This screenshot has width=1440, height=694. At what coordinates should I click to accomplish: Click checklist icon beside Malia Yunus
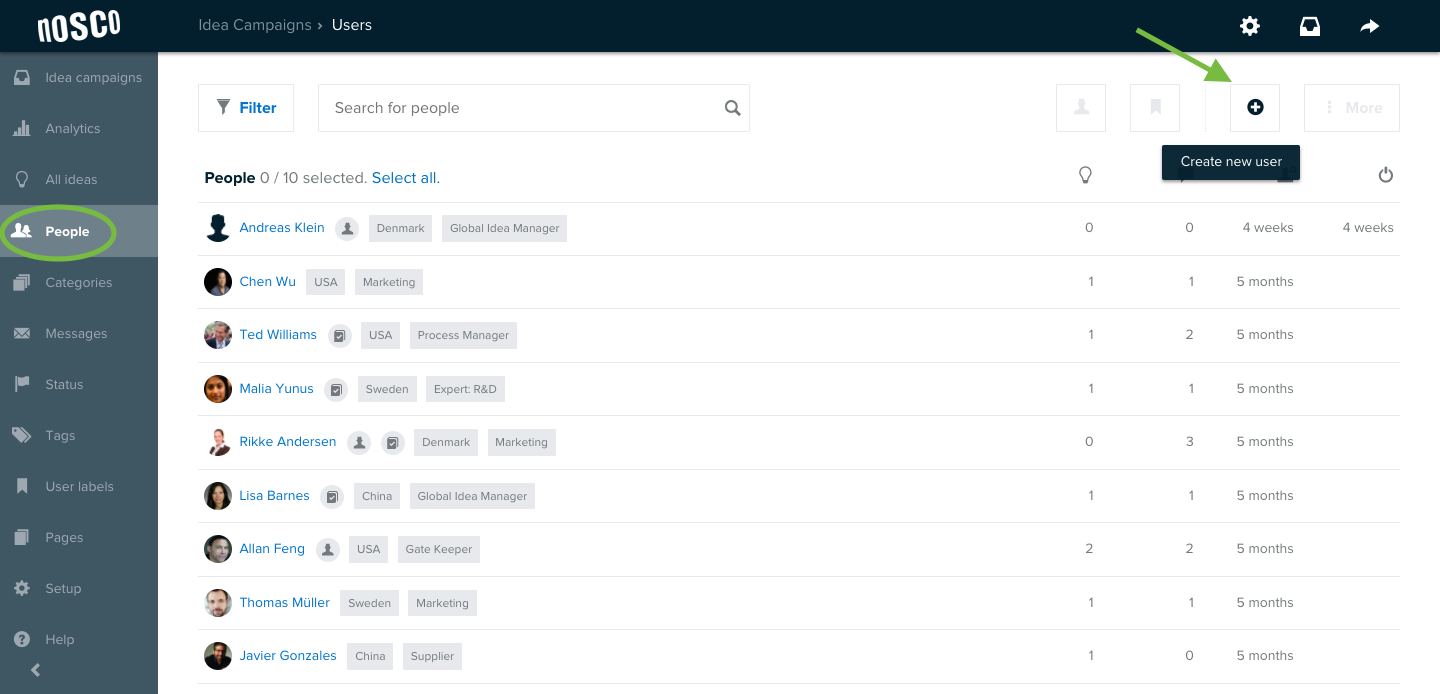coord(337,389)
